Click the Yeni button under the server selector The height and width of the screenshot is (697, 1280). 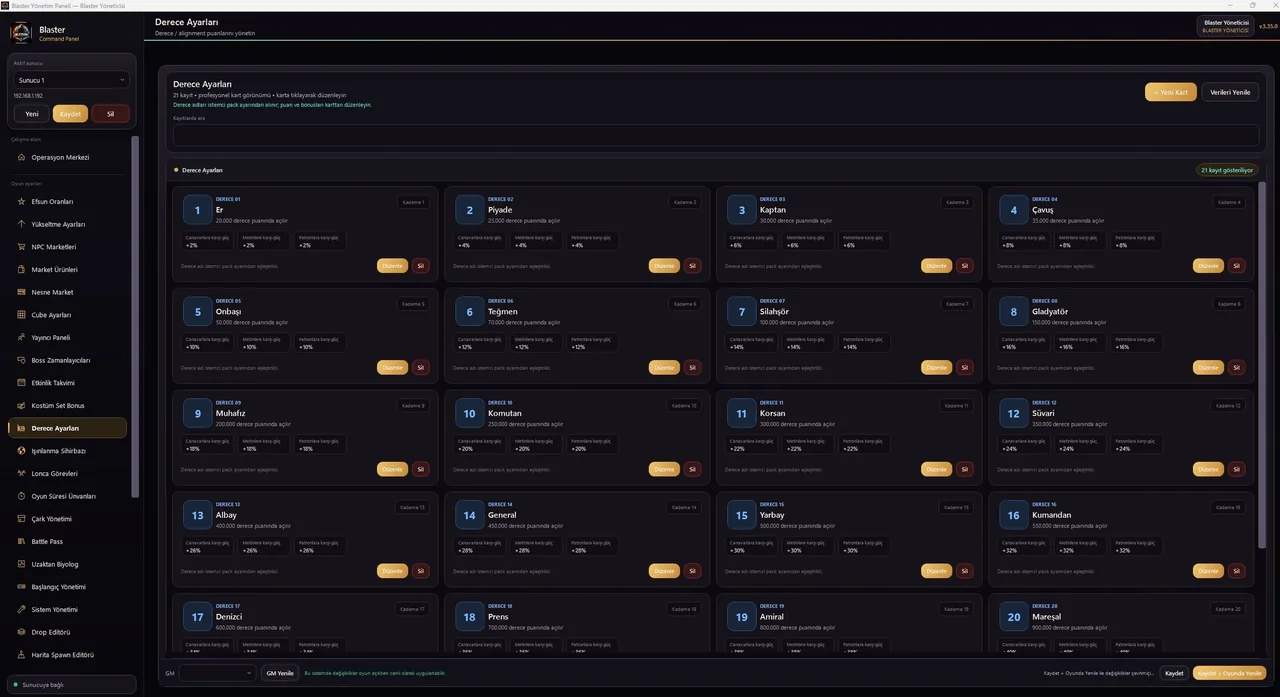coord(32,114)
